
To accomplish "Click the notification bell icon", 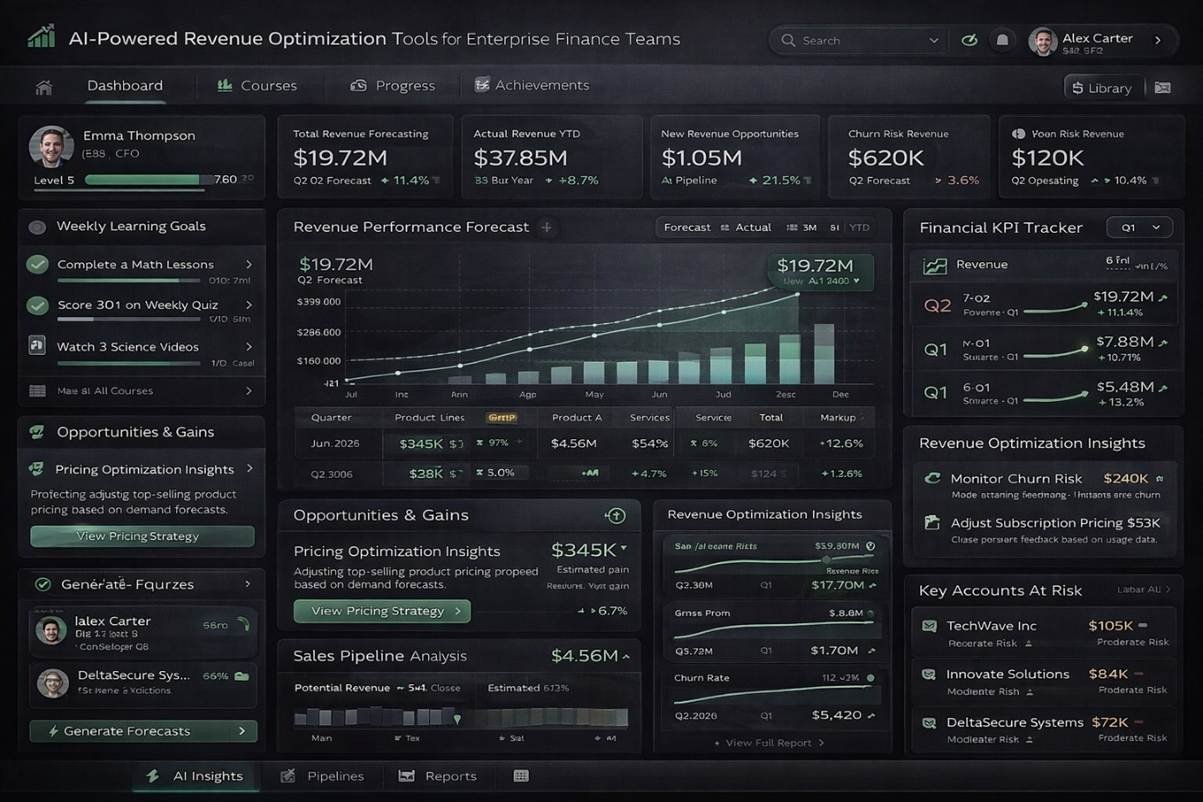I will coord(1001,40).
